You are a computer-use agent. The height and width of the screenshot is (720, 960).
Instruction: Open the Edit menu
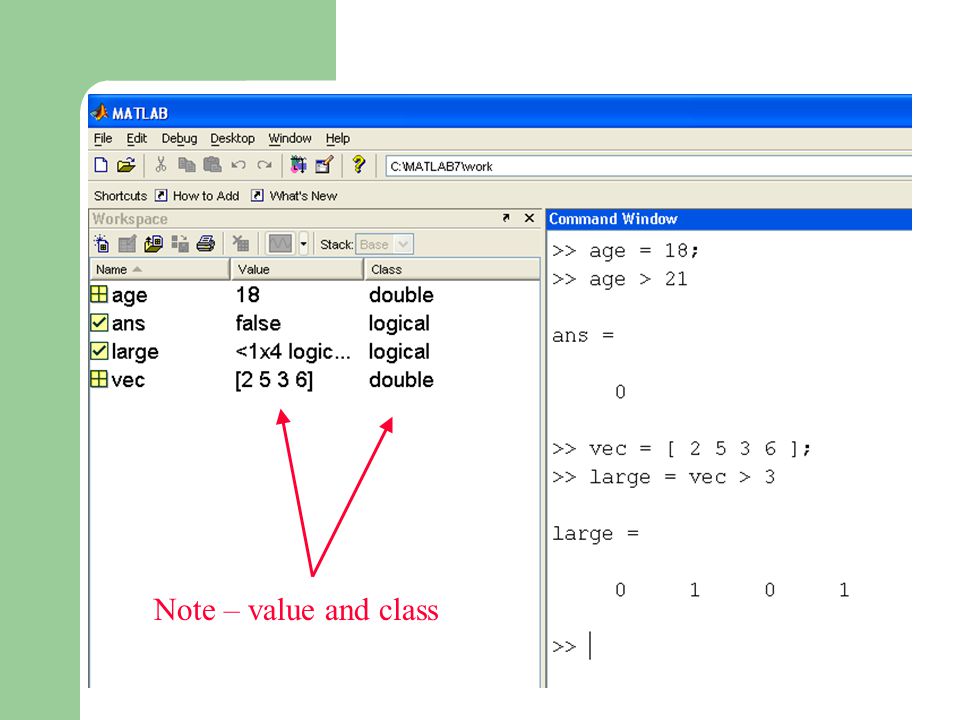[137, 138]
